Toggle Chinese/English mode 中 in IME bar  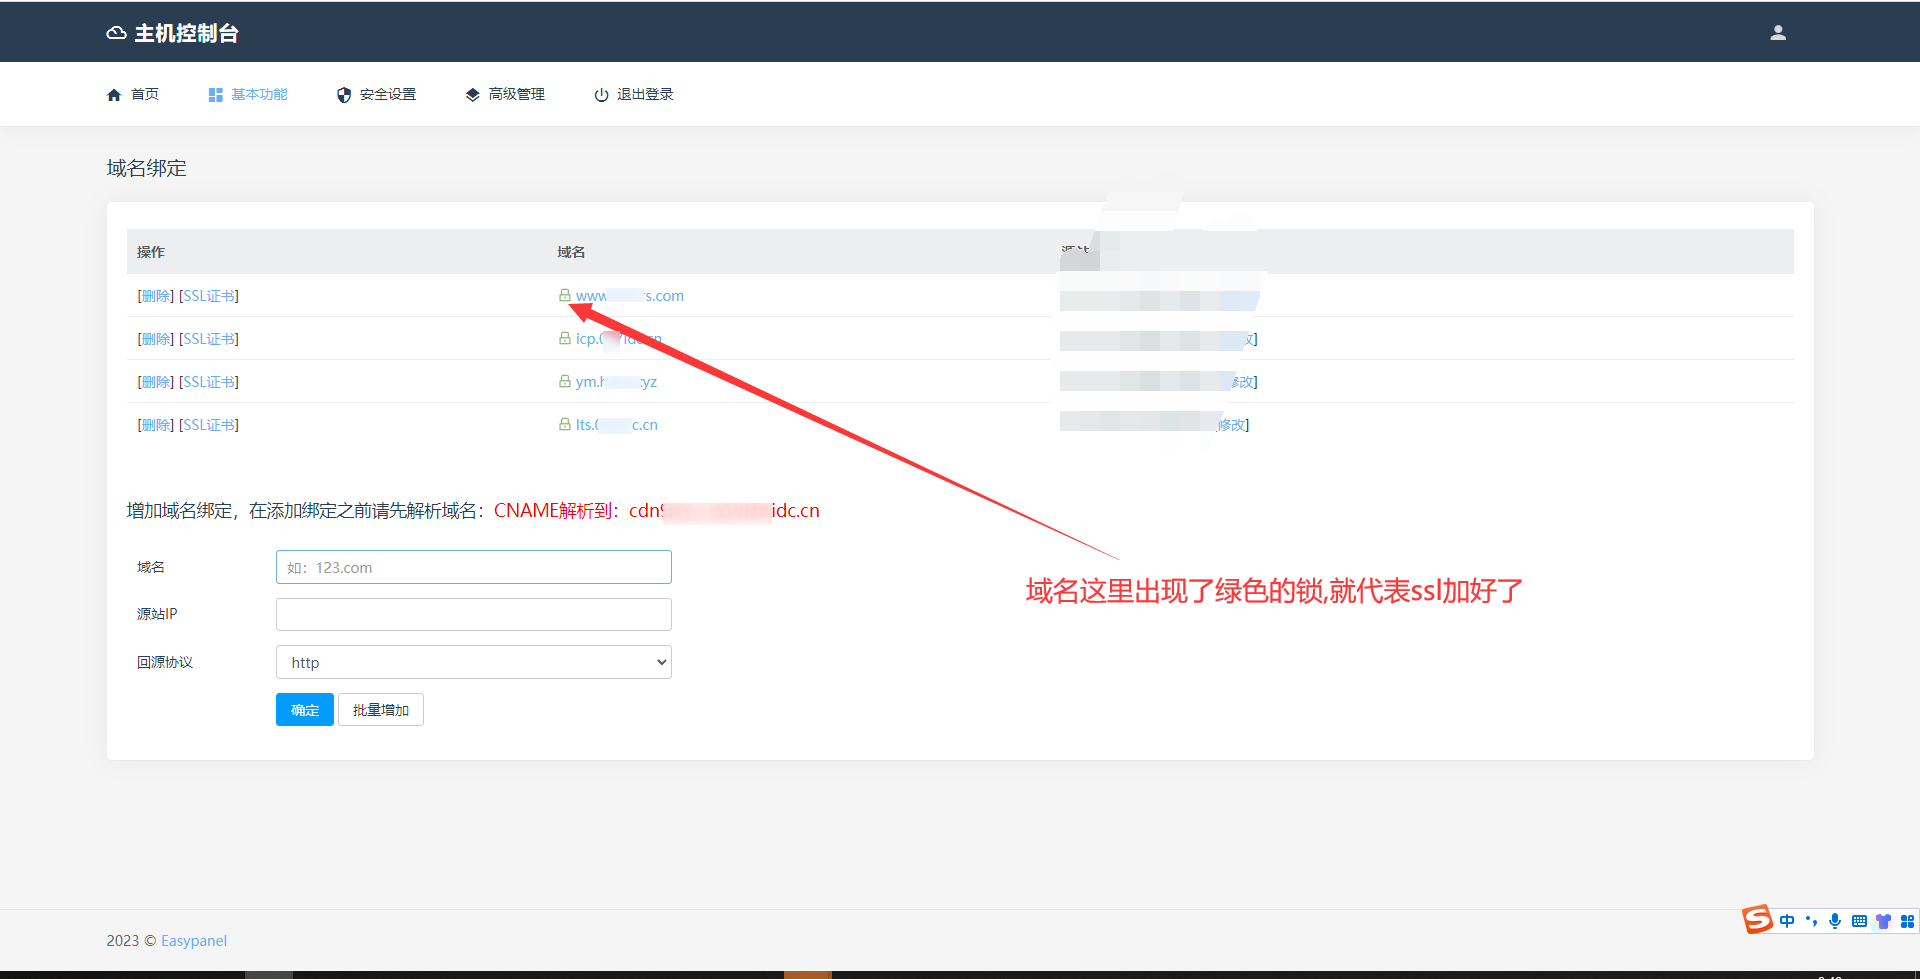(1787, 921)
